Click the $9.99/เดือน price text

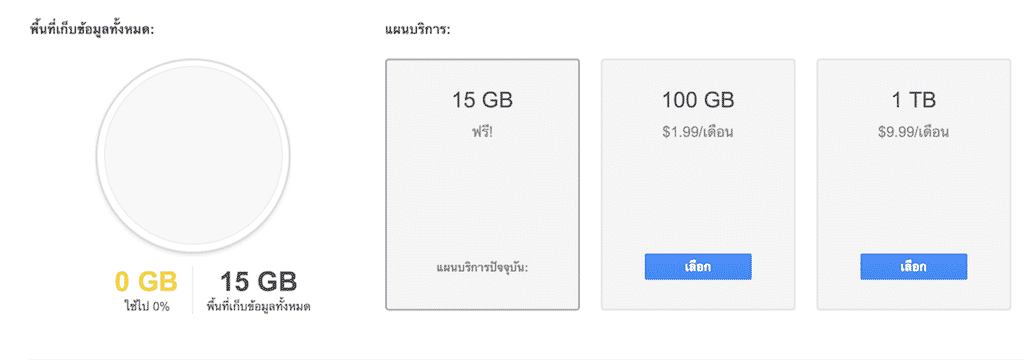coord(913,133)
